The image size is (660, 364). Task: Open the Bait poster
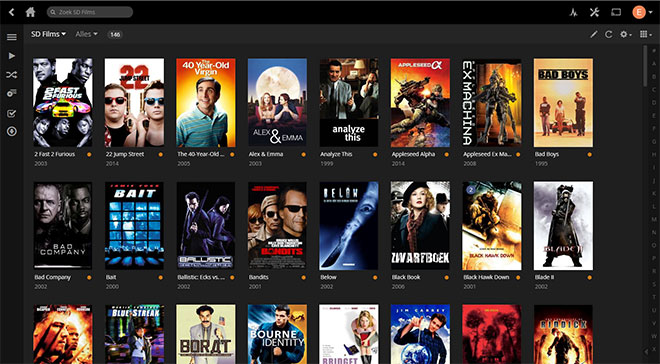pos(134,226)
